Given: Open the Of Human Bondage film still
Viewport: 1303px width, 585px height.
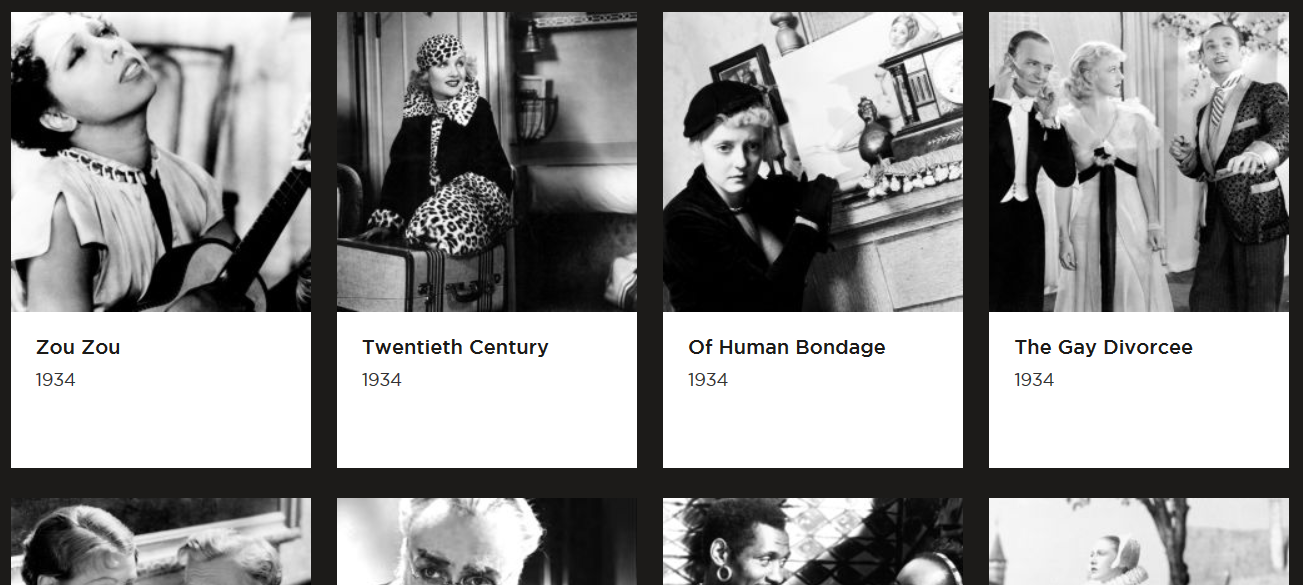Looking at the screenshot, I should 813,162.
